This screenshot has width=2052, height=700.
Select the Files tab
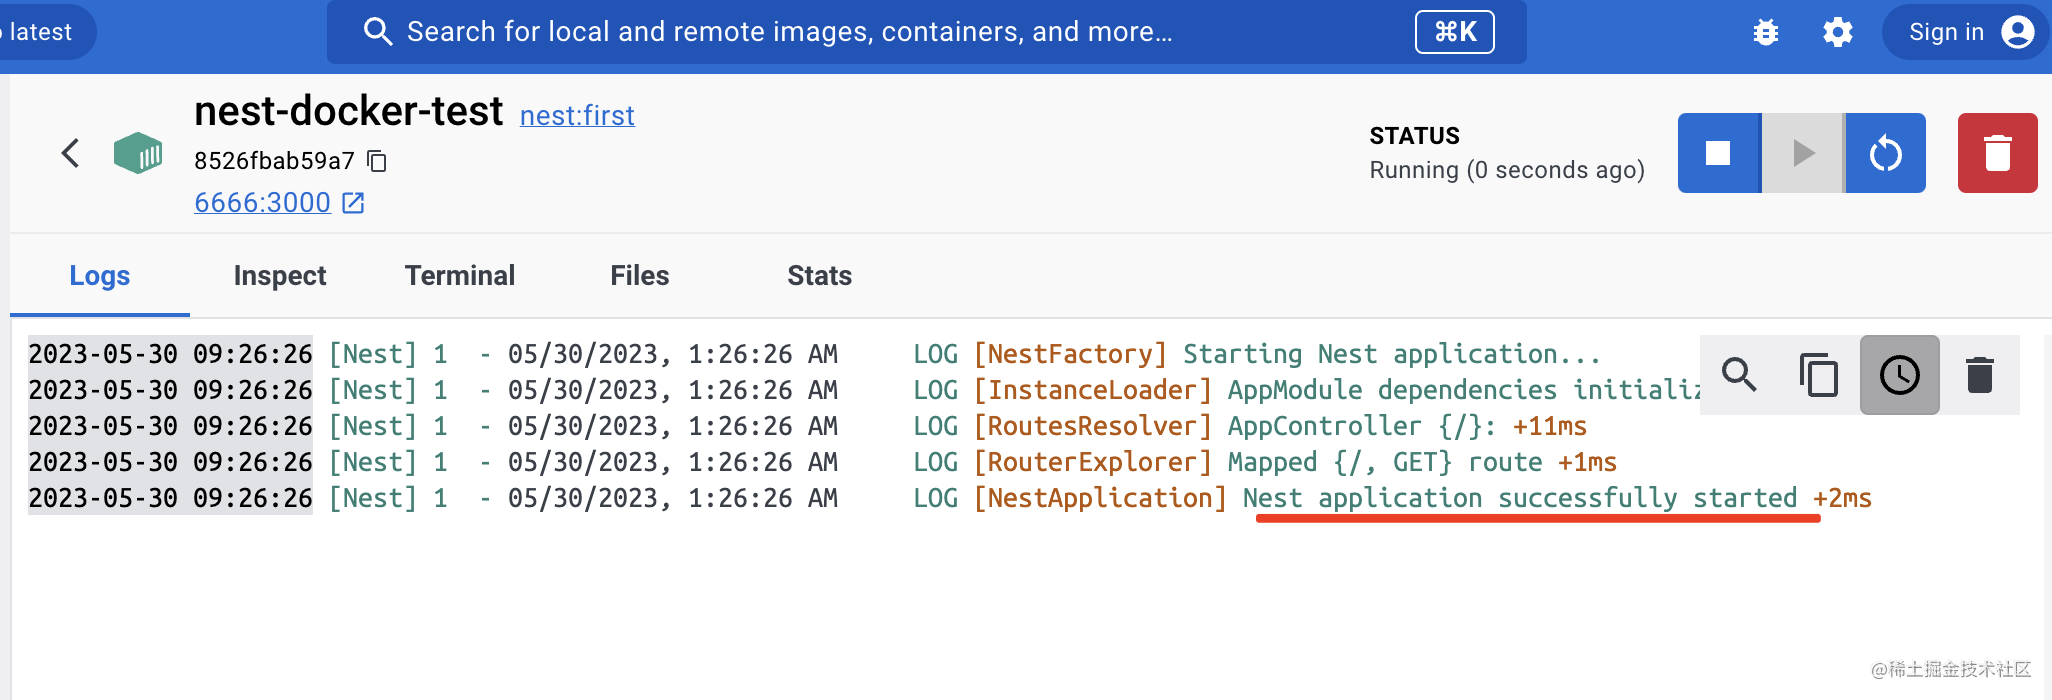point(640,276)
